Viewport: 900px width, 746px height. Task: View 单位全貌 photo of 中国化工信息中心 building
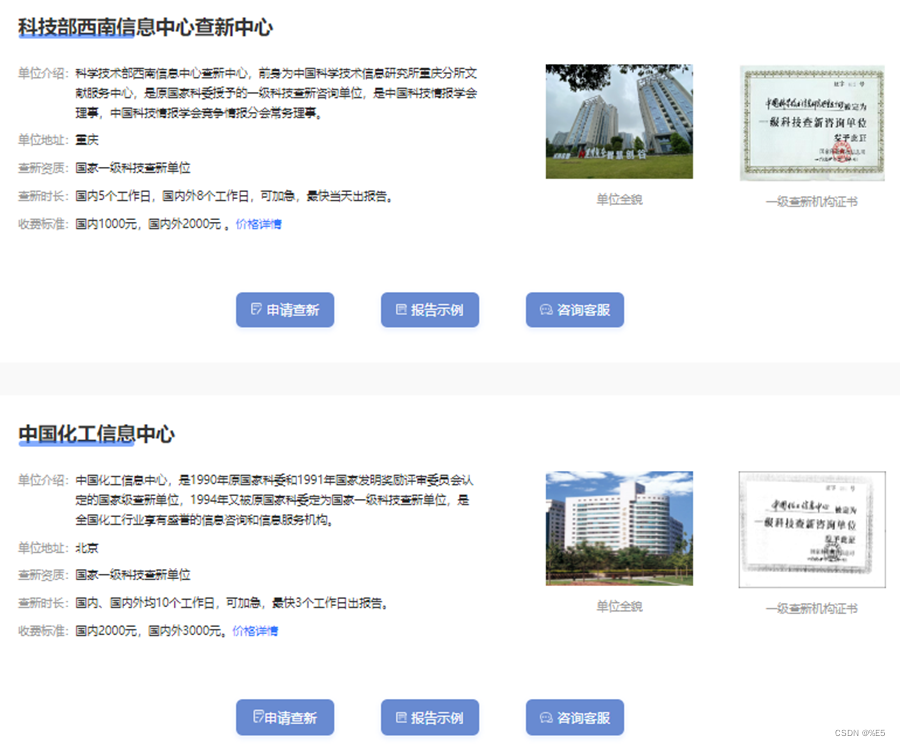(x=619, y=529)
